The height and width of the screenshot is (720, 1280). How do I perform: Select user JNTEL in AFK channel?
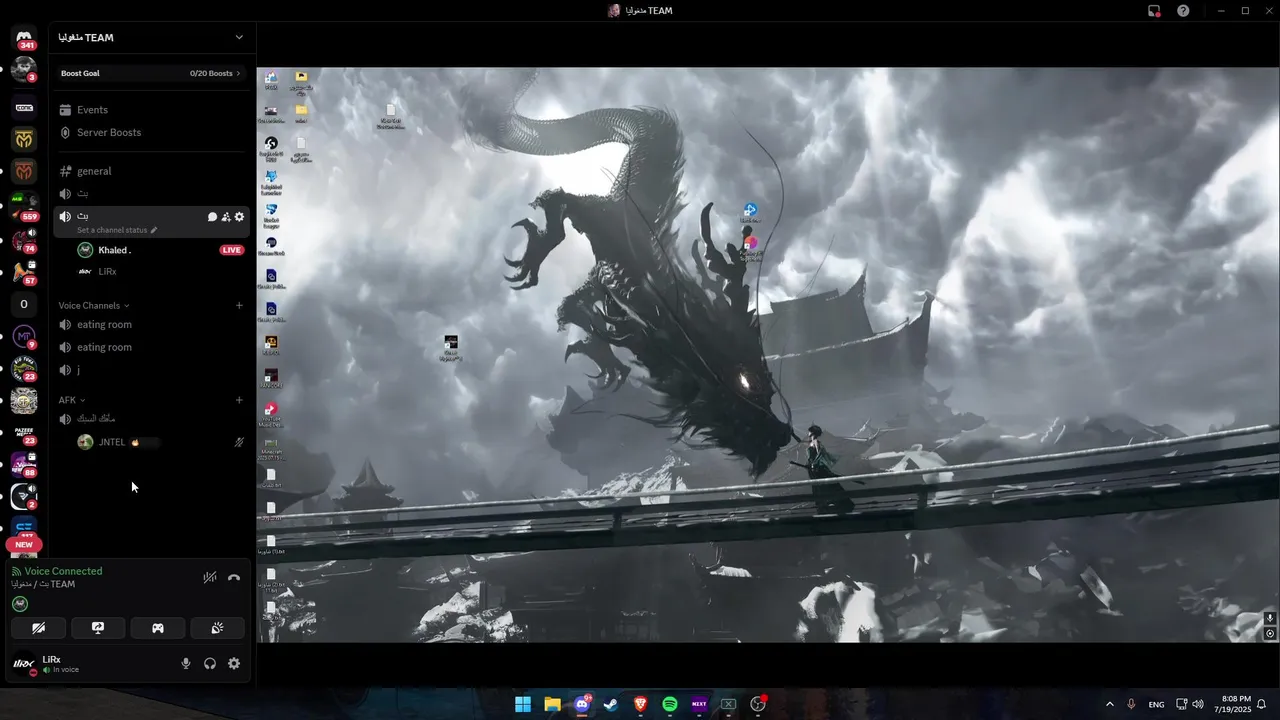112,442
